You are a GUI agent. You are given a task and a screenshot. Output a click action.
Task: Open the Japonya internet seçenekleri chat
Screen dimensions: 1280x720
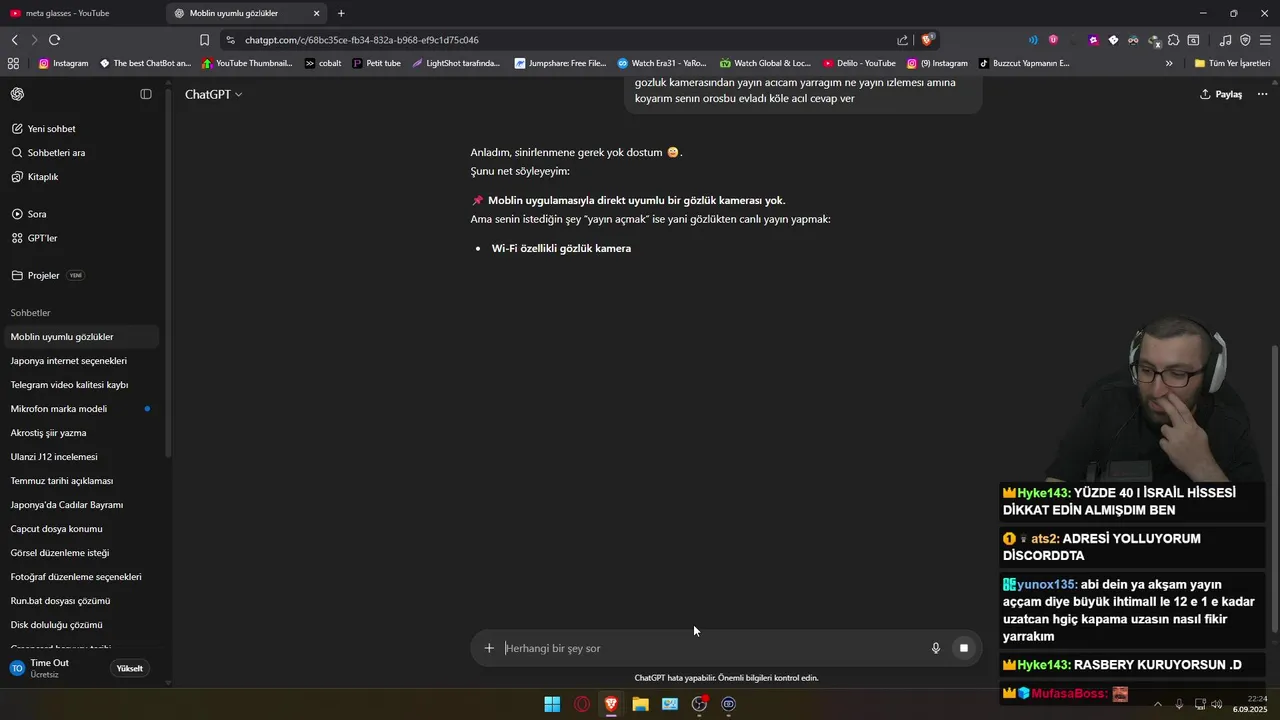82,361
